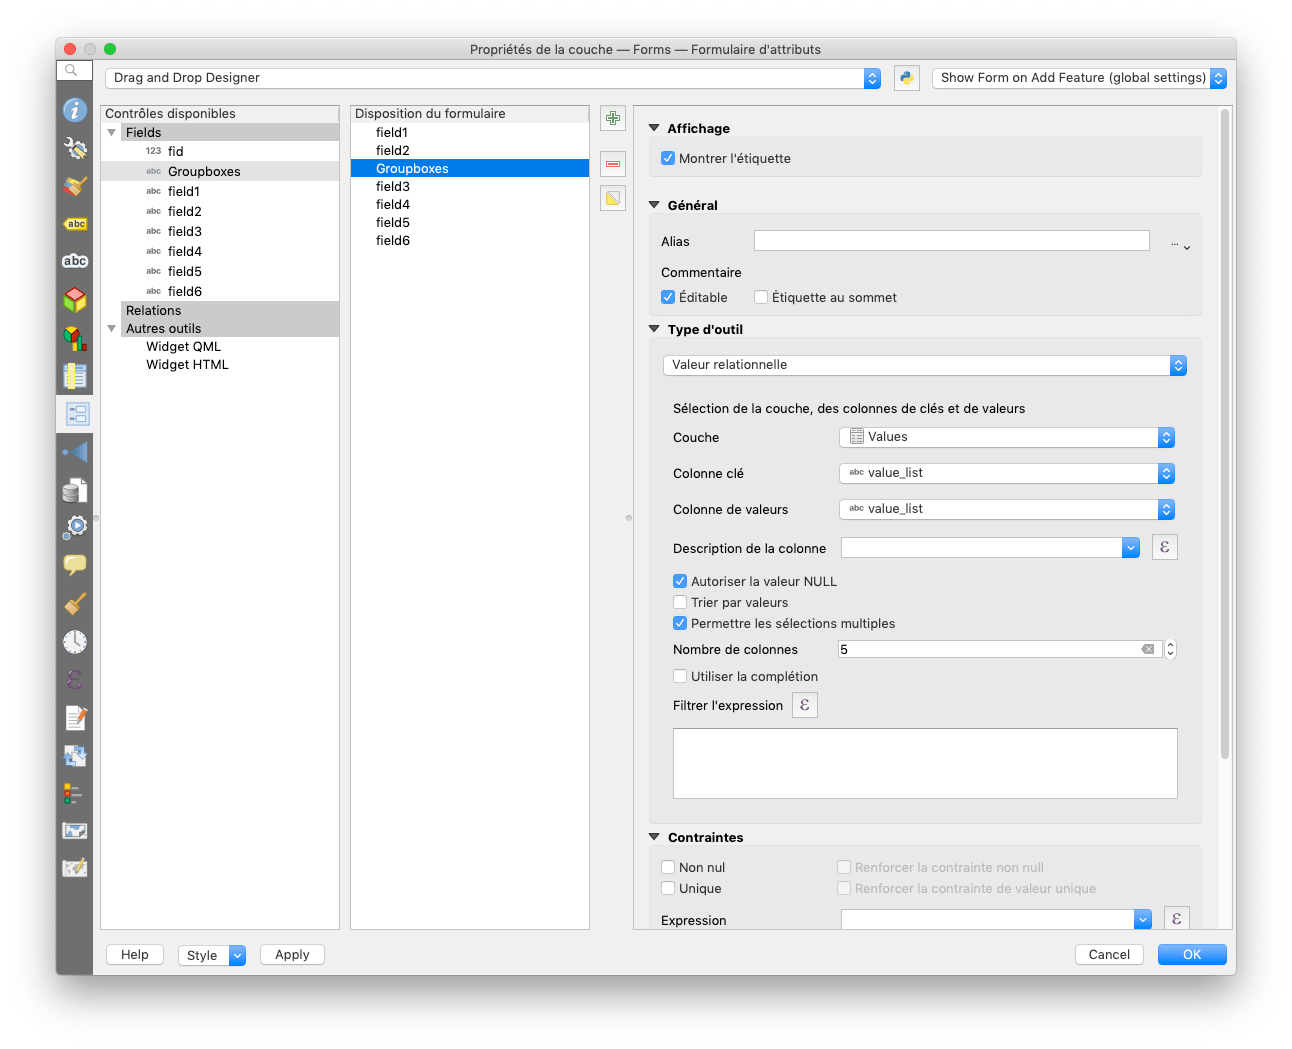Viewport: 1292px width, 1049px height.
Task: Click the Apply button
Action: (x=291, y=954)
